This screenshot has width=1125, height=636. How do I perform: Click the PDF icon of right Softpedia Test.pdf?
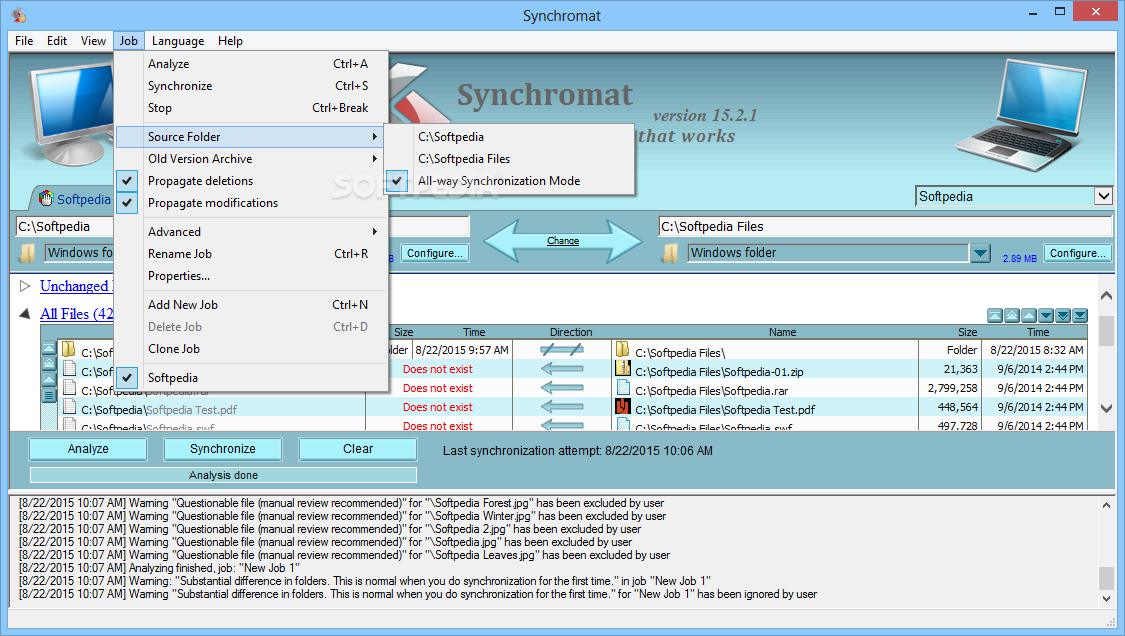(x=623, y=407)
